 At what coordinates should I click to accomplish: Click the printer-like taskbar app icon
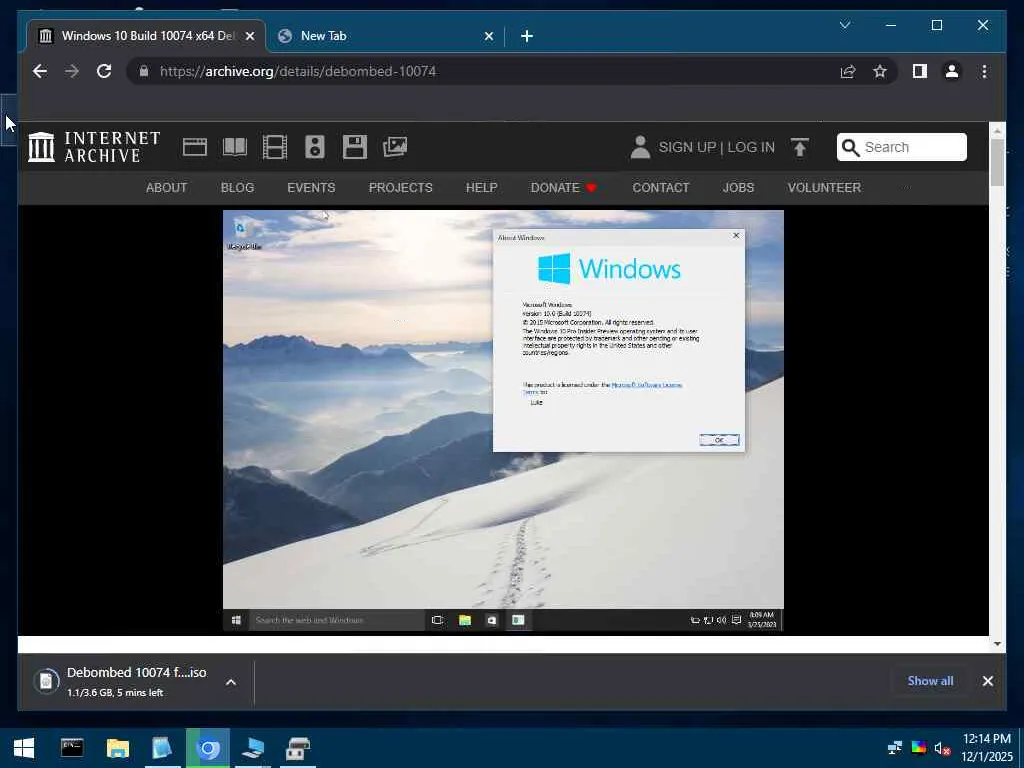298,748
